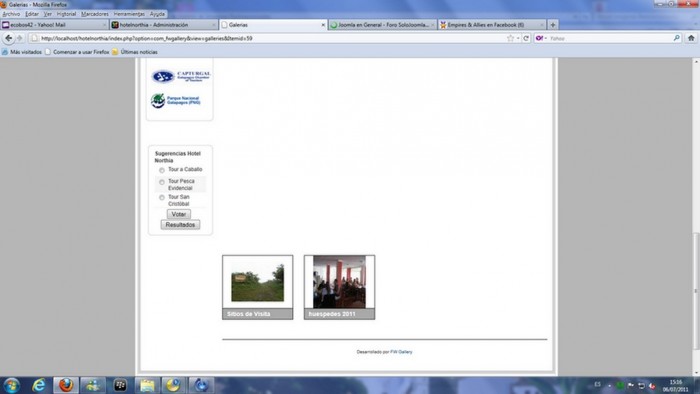Viewport: 700px width, 394px height.
Task: Click the Yahoo search magnifier icon
Action: (x=677, y=38)
